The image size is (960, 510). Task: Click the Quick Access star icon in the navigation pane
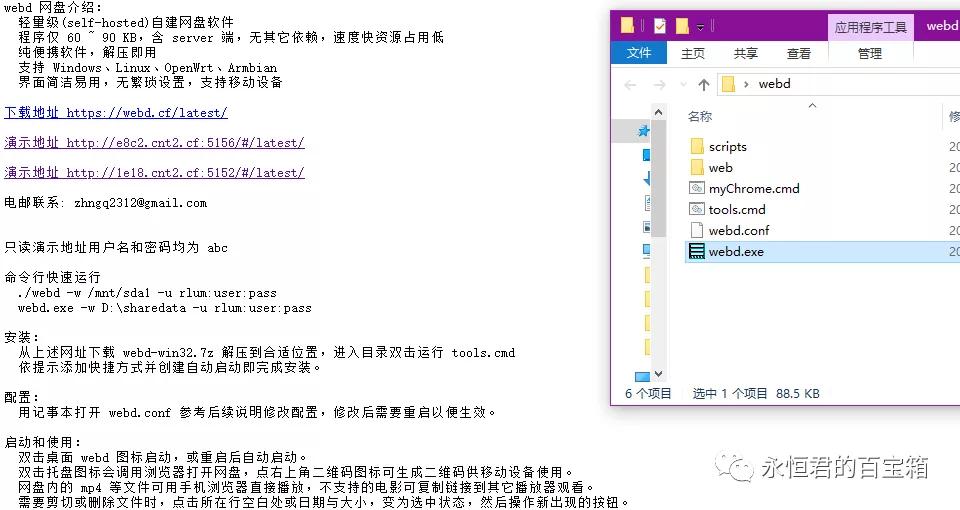pyautogui.click(x=643, y=130)
